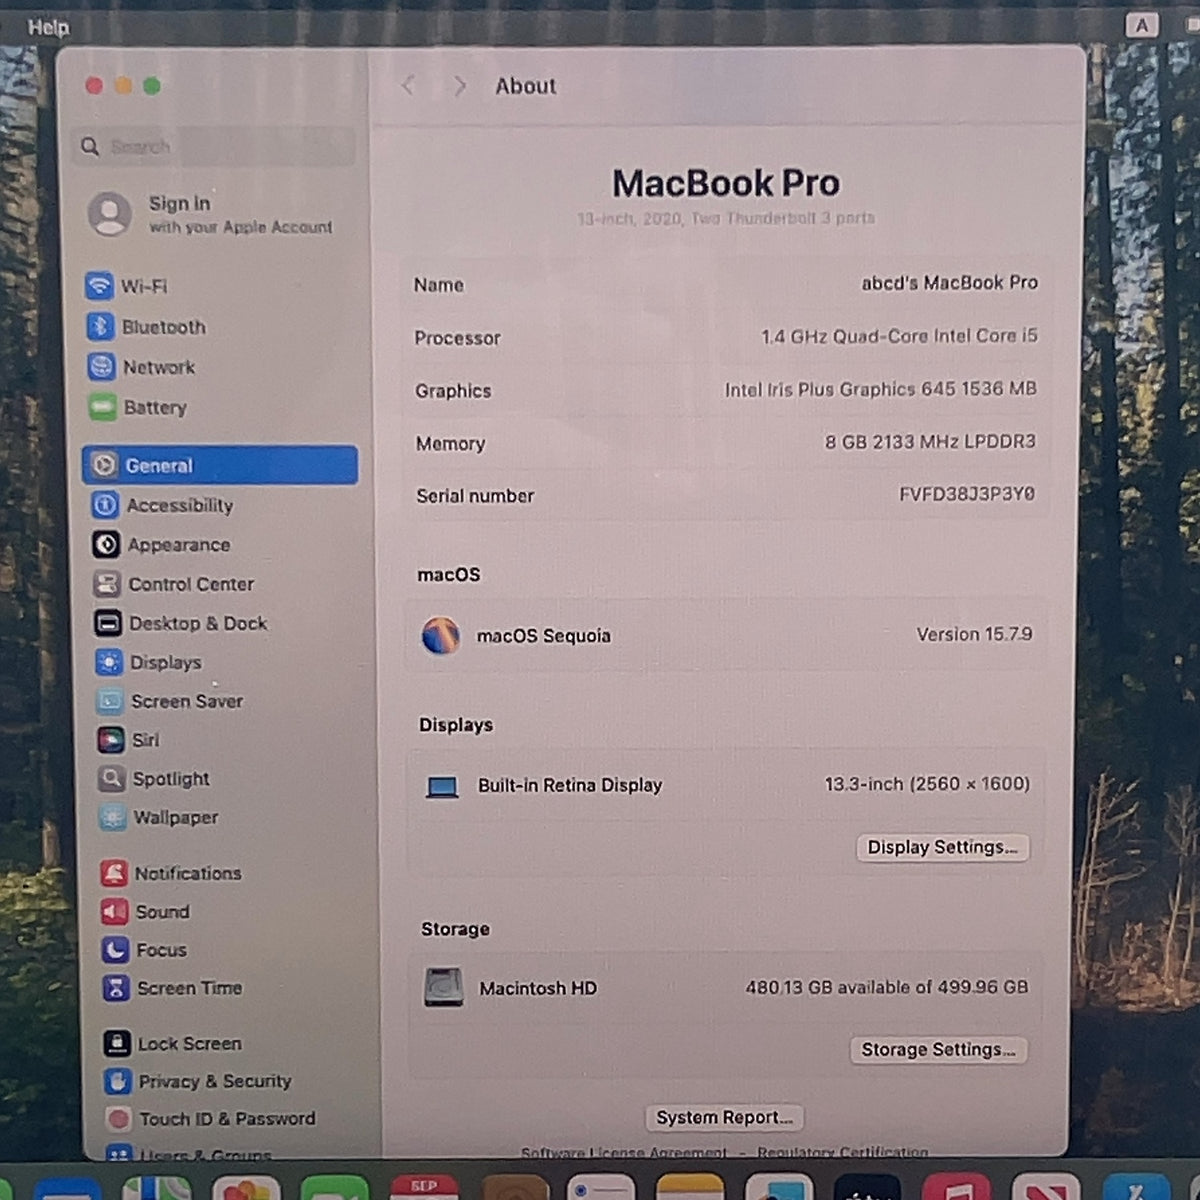Open Screen Time settings

(173, 988)
